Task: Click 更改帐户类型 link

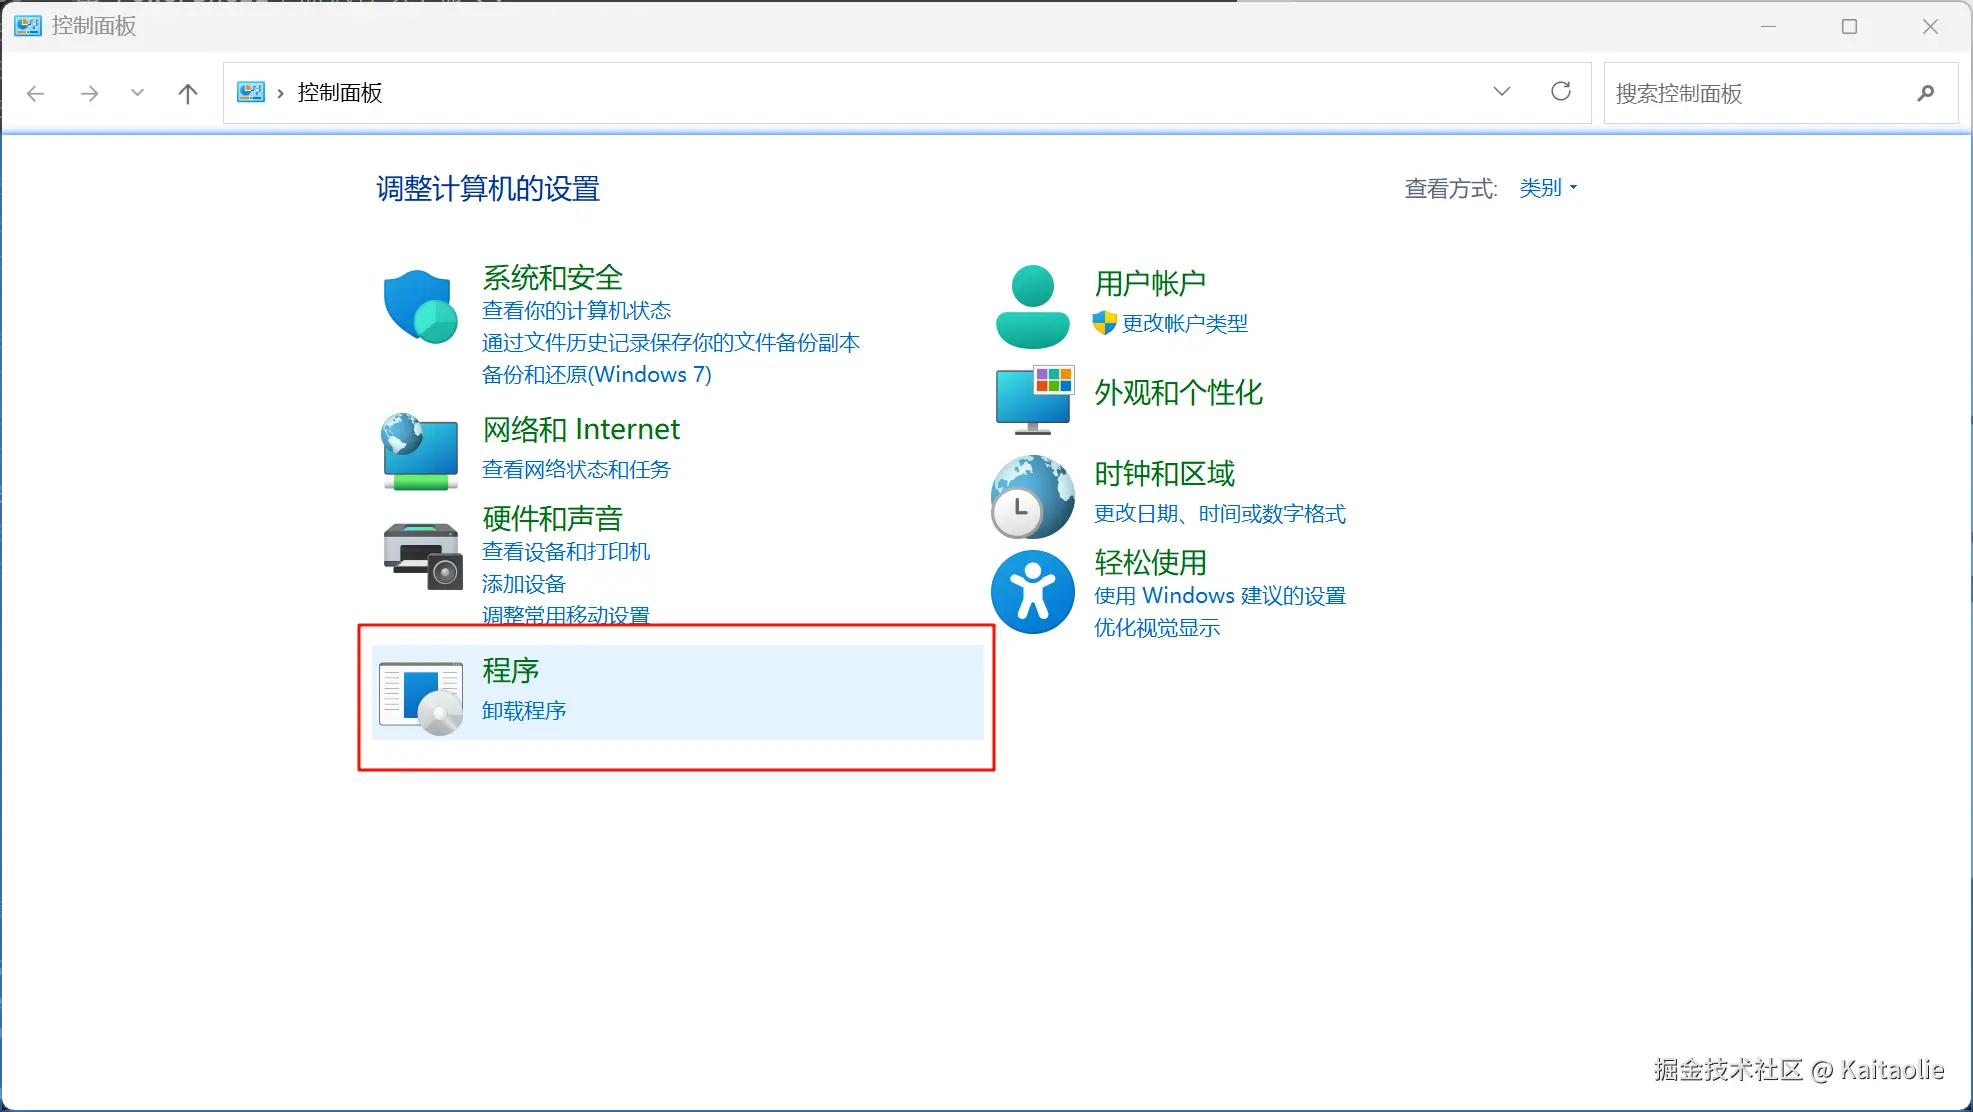Action: click(x=1184, y=324)
